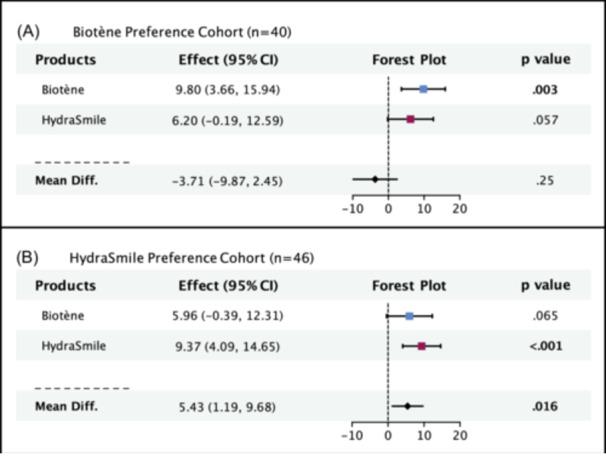Click the magenta HydraSmile square marker in panel B

[x=422, y=345]
